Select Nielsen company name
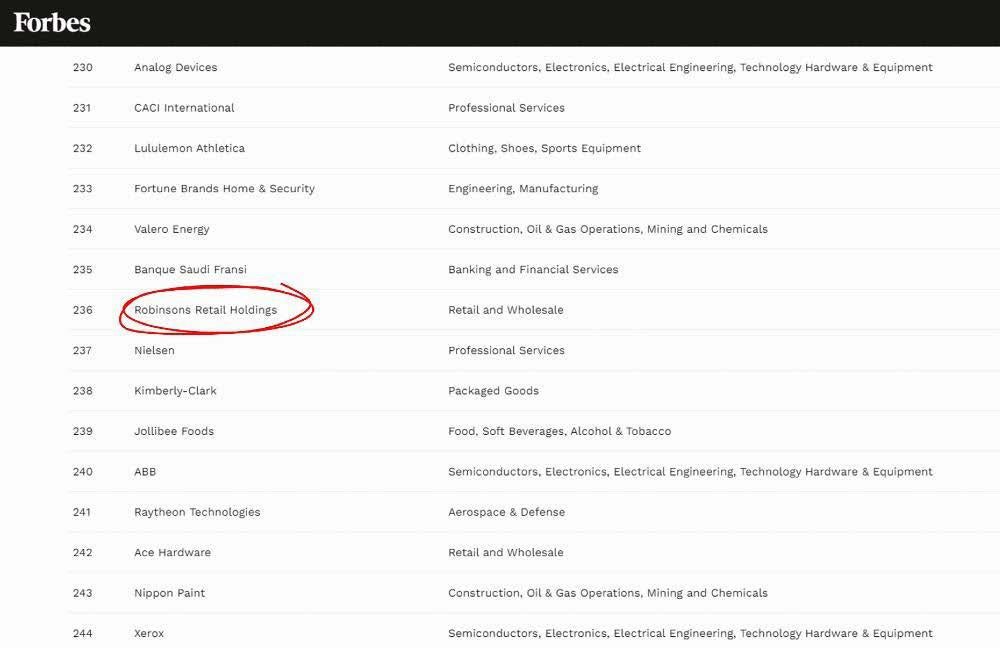 (154, 350)
